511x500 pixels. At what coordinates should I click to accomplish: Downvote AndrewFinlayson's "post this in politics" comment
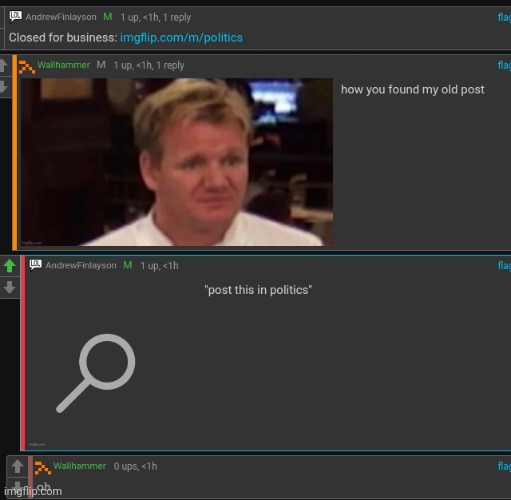pyautogui.click(x=10, y=287)
